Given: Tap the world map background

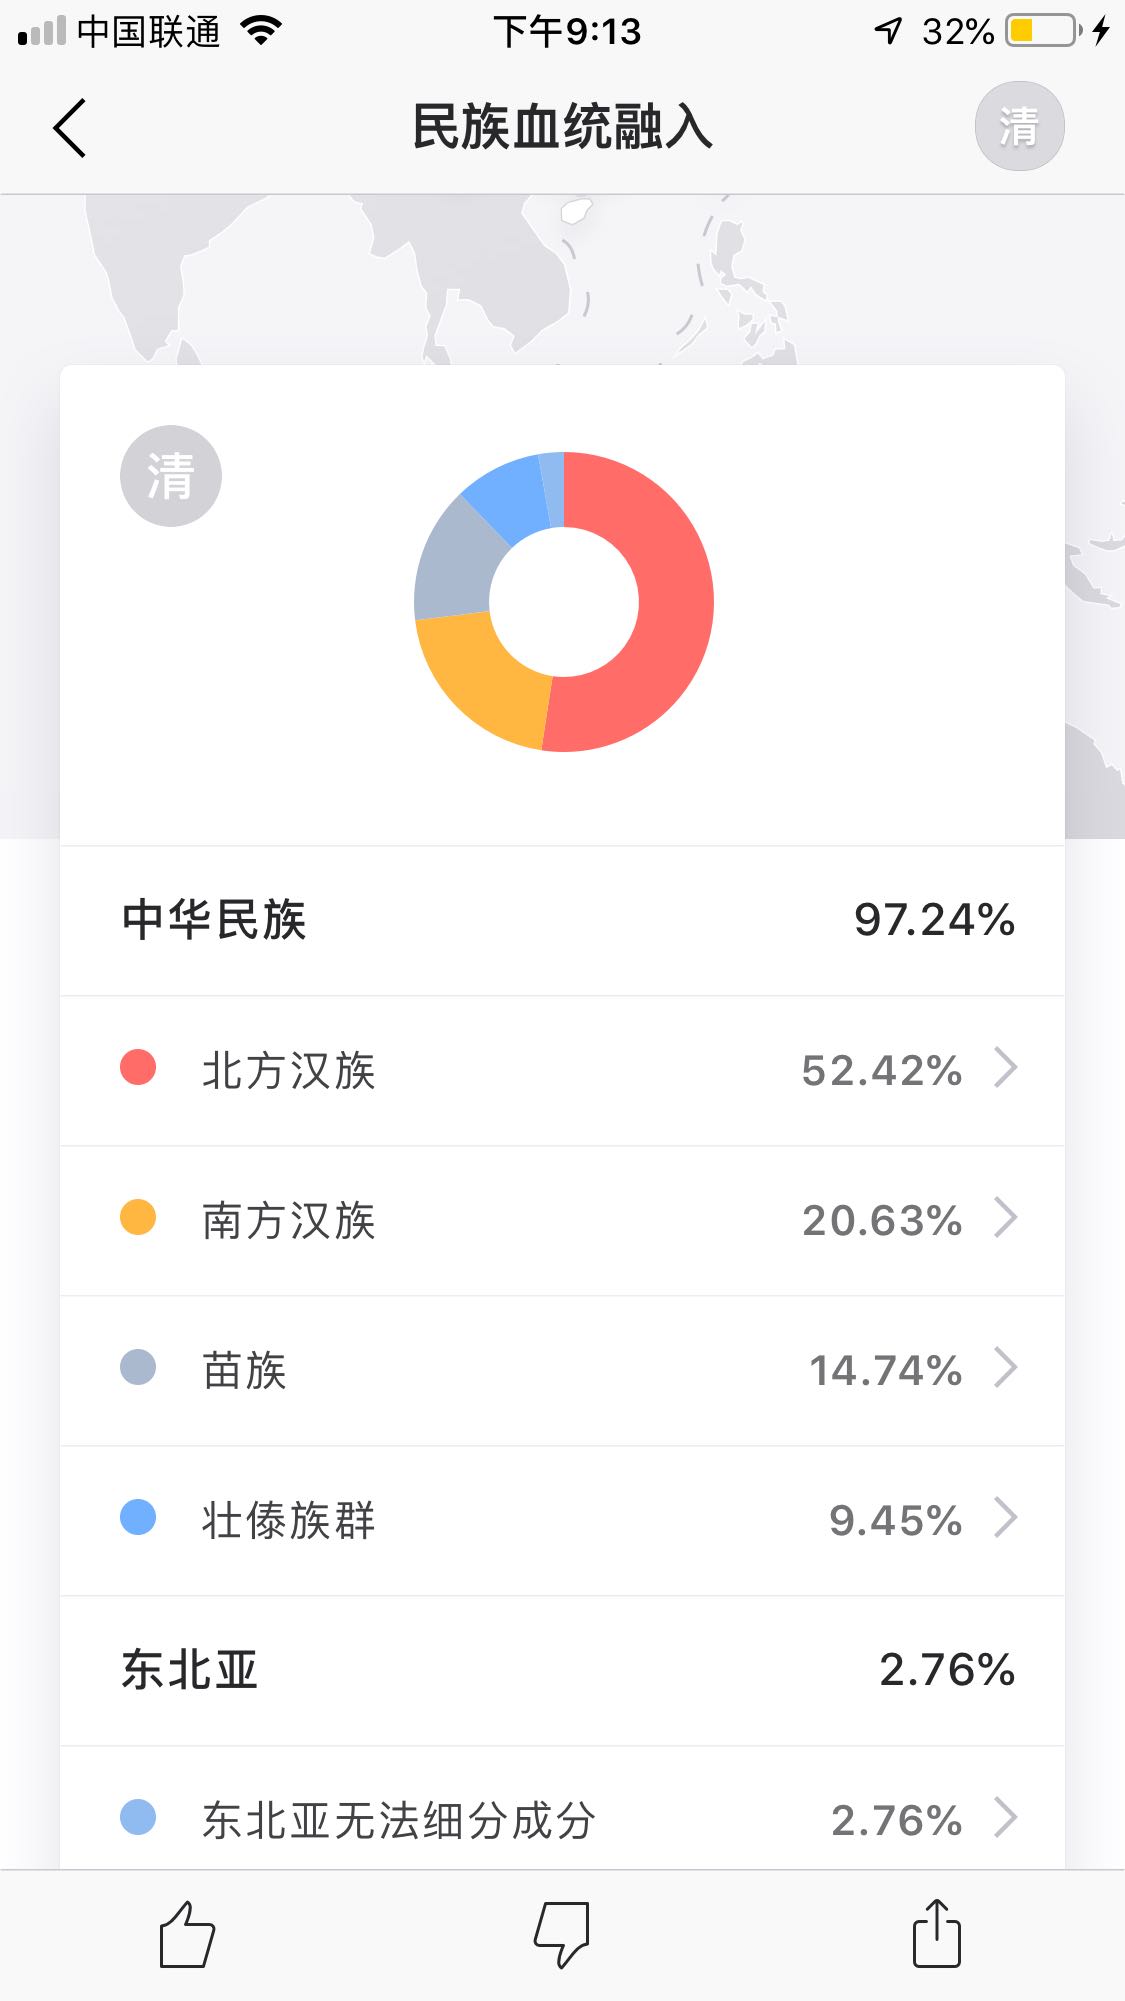Looking at the screenshot, I should 300,270.
